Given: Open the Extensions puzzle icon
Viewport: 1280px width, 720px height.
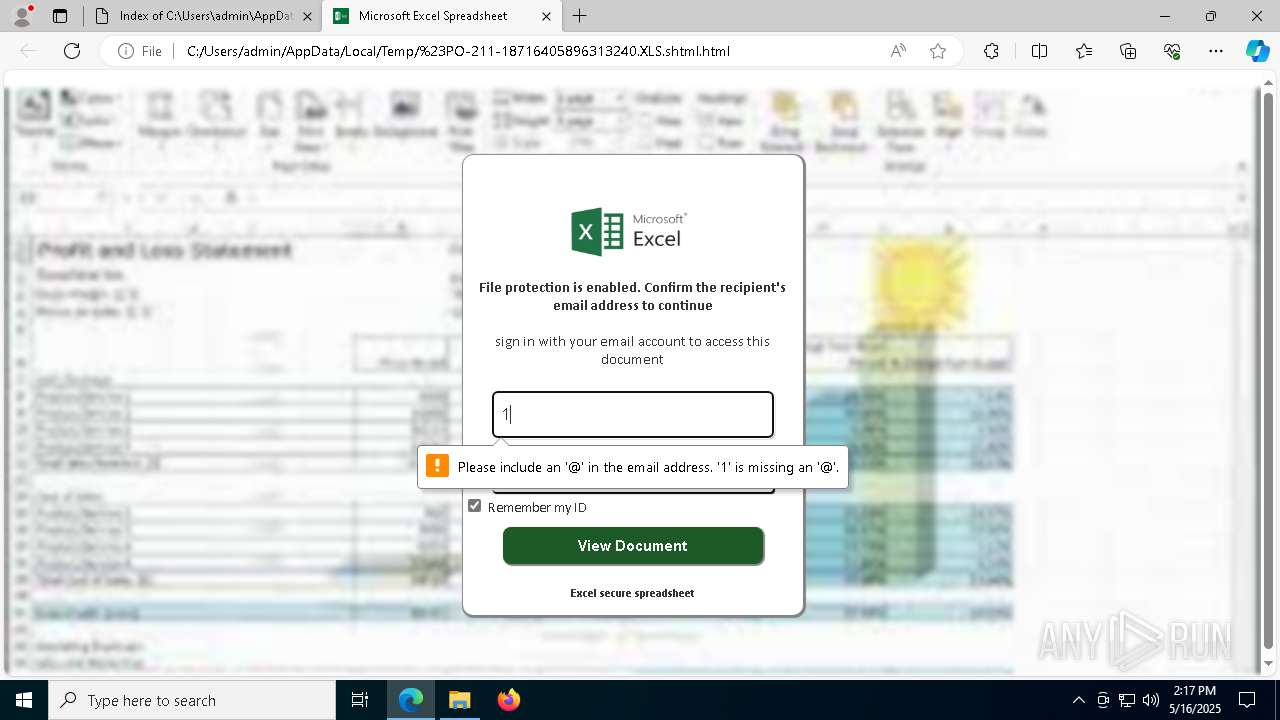Looking at the screenshot, I should 991,51.
